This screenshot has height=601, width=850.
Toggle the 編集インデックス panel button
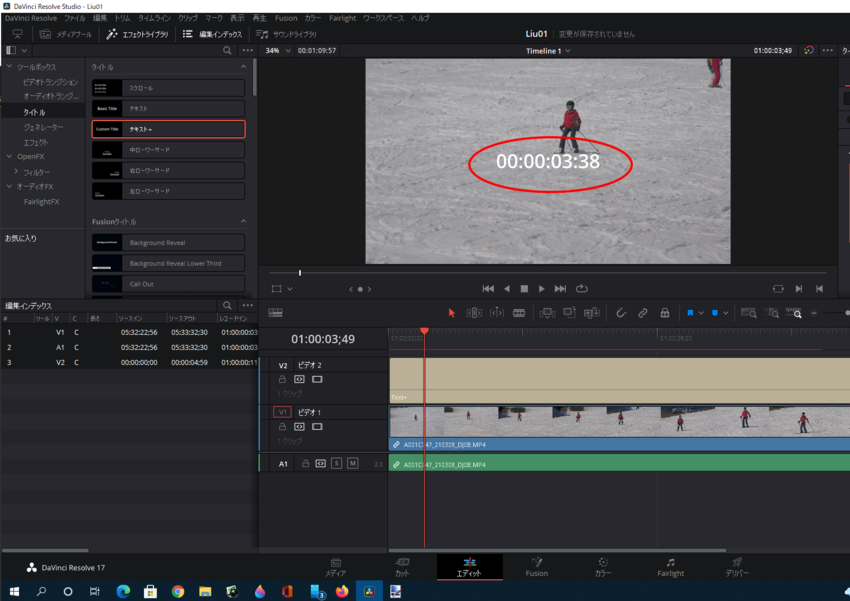click(212, 34)
